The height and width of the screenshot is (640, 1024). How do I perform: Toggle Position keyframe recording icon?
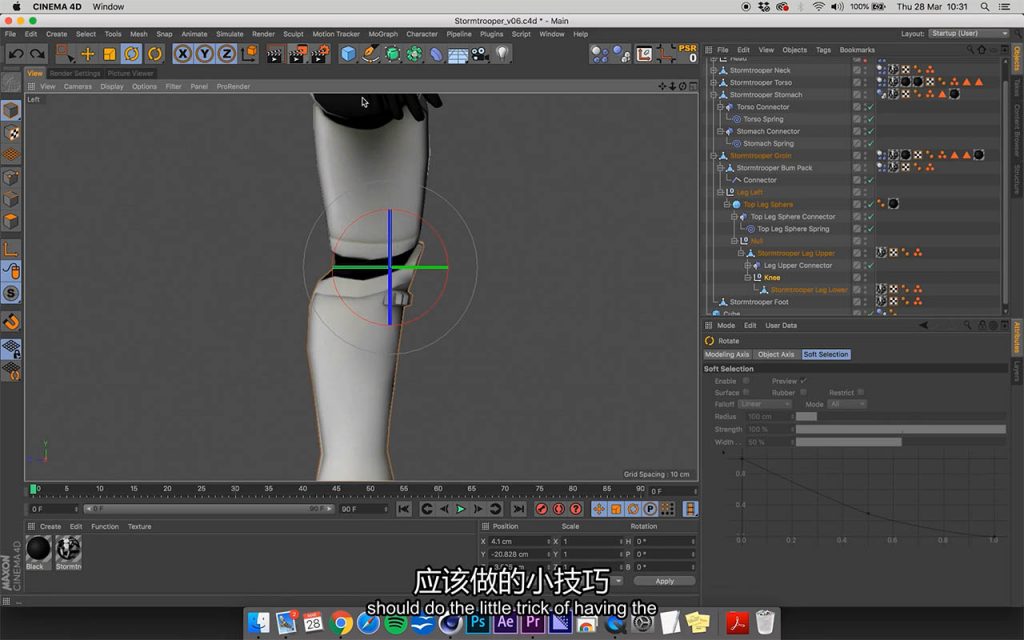click(599, 509)
